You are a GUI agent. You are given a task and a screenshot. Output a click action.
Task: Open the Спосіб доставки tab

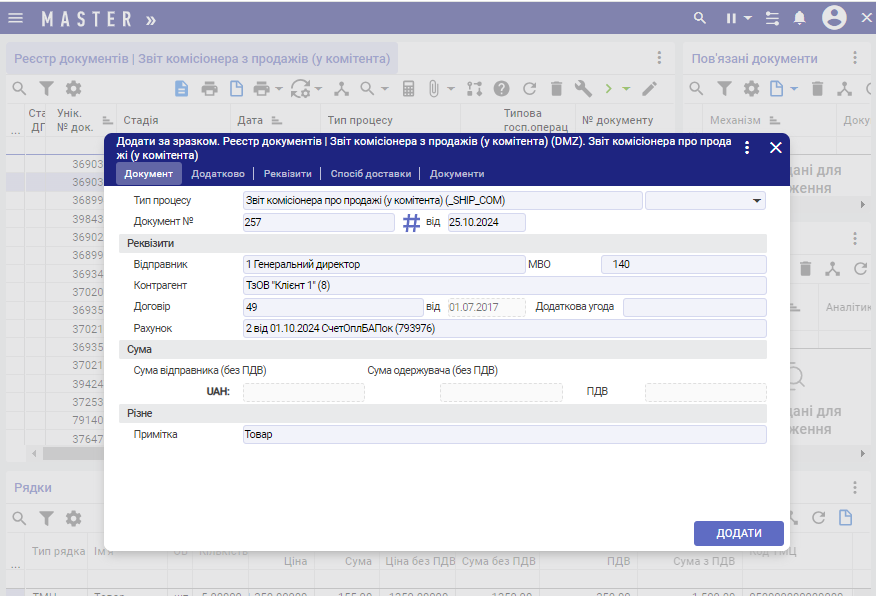coord(370,174)
